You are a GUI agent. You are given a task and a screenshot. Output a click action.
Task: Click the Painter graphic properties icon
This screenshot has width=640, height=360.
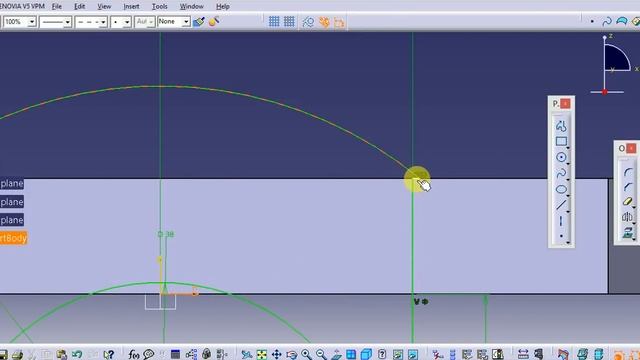point(199,22)
